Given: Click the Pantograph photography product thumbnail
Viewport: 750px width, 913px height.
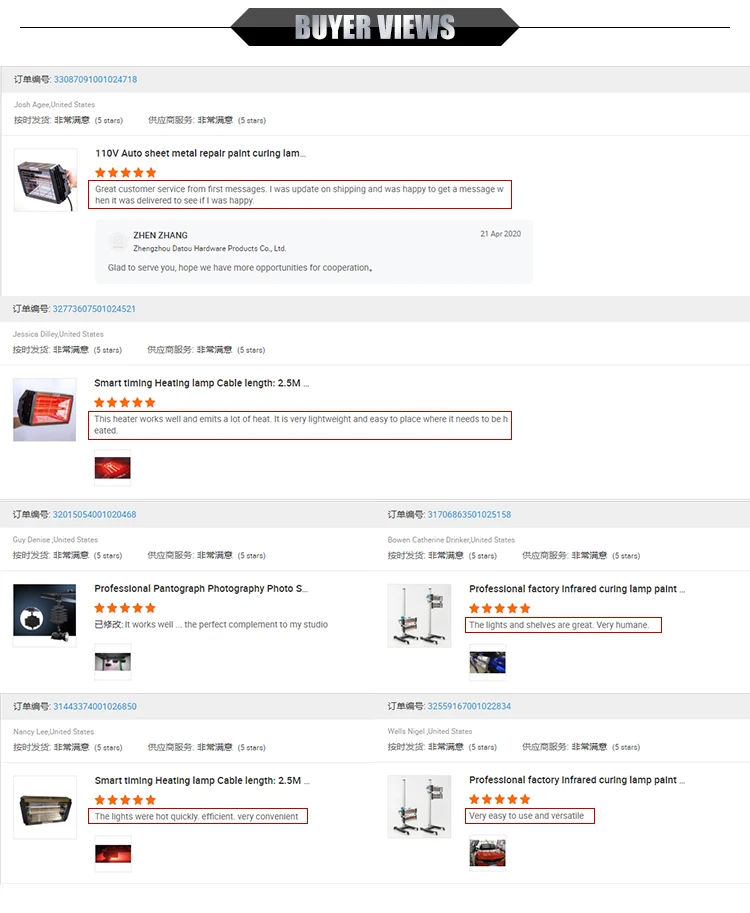Looking at the screenshot, I should tap(44, 615).
